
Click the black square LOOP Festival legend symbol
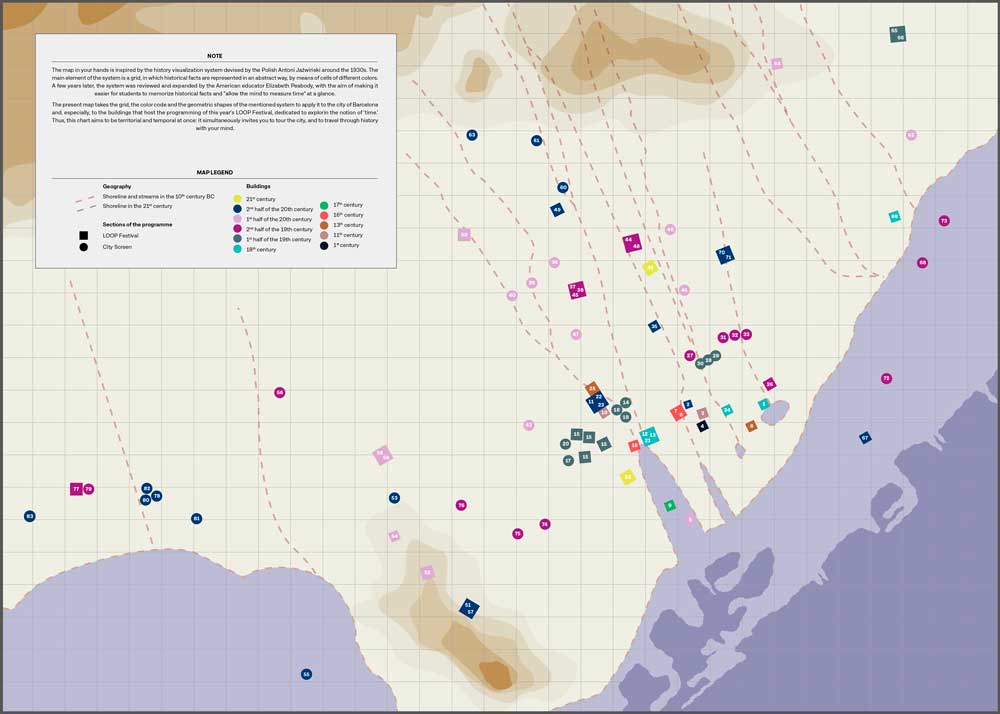84,236
